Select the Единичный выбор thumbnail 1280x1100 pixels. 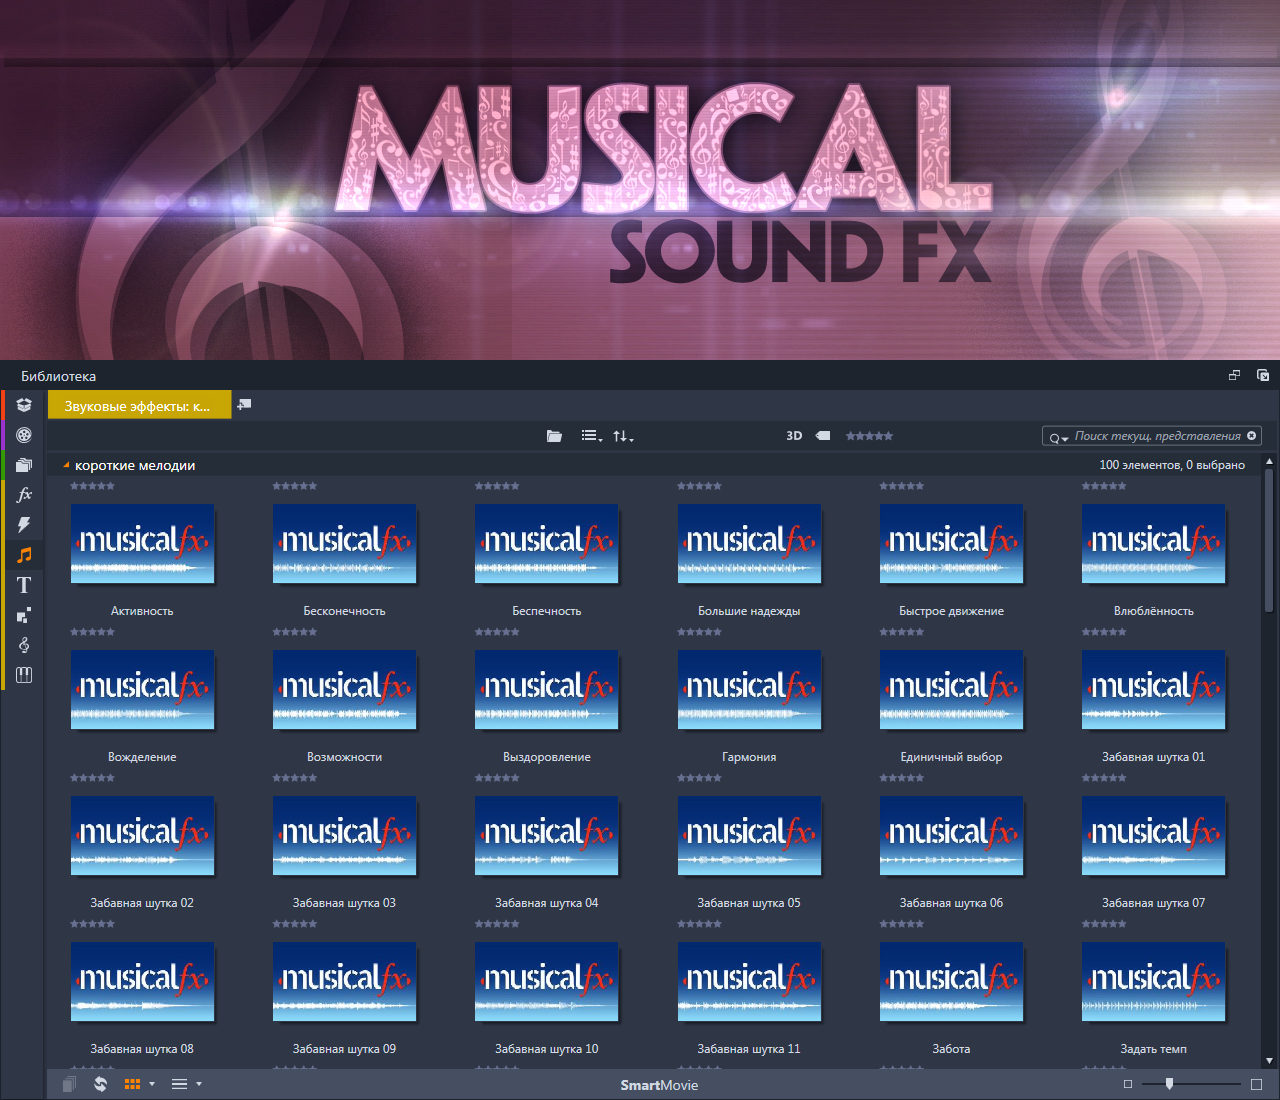(x=951, y=689)
